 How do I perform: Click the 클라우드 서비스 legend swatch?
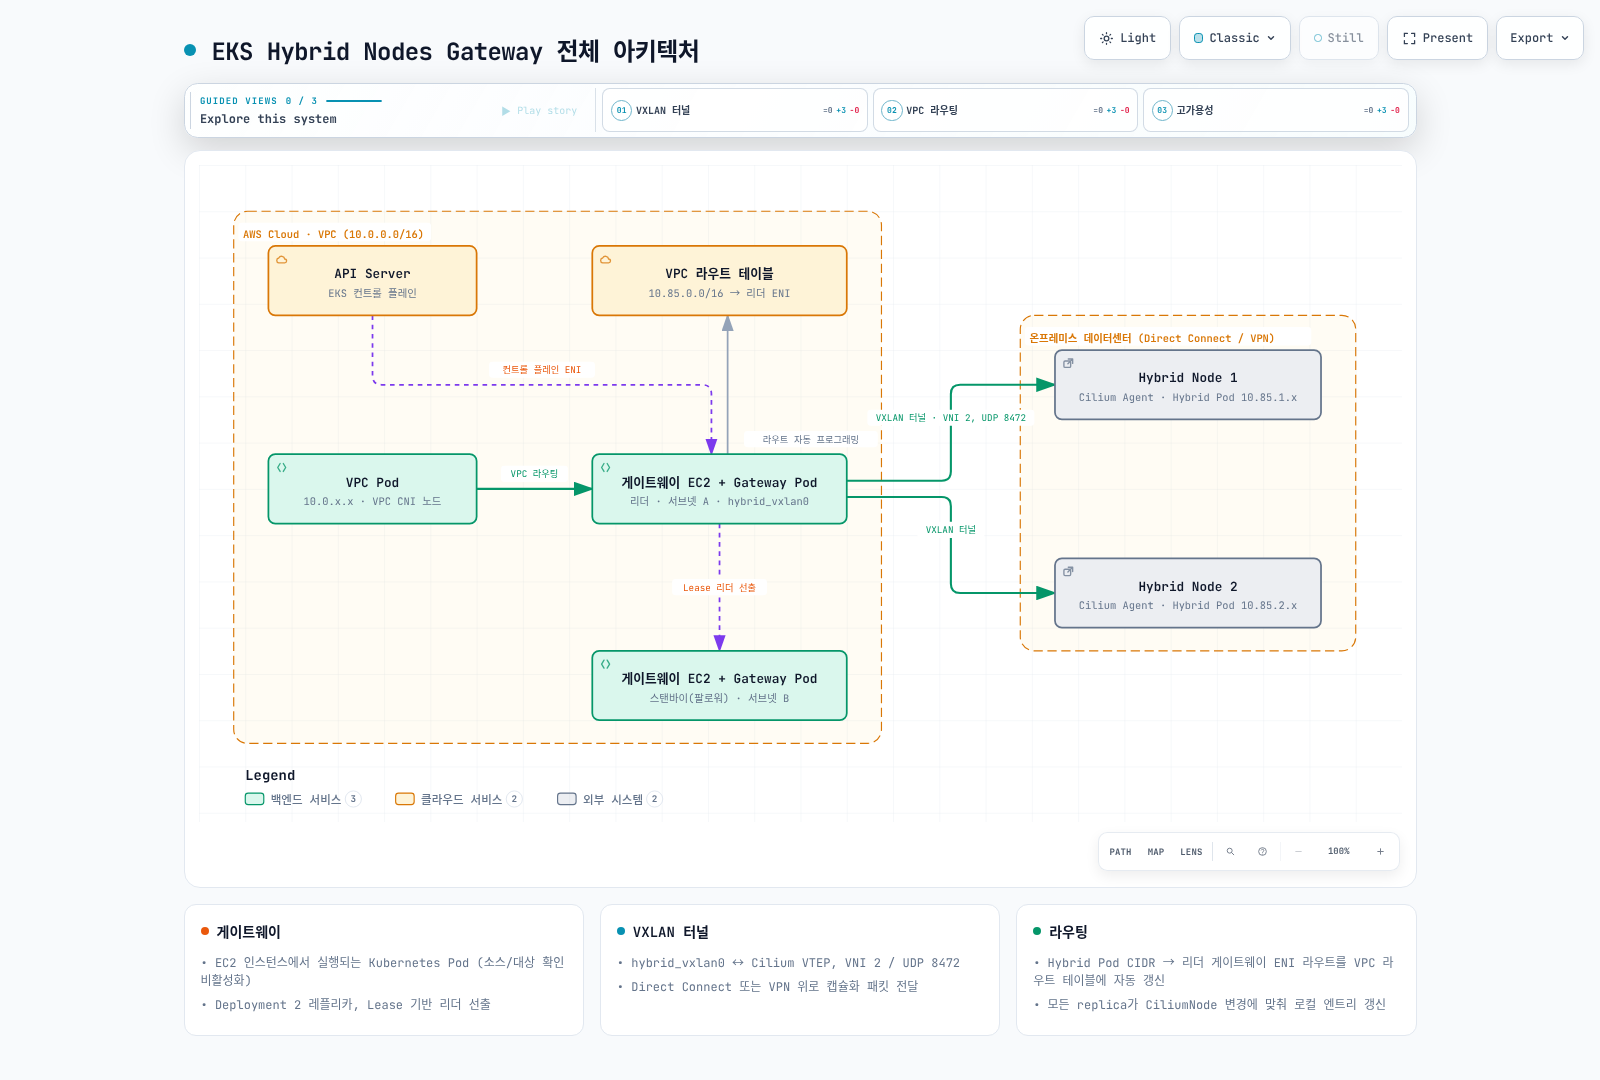point(405,799)
